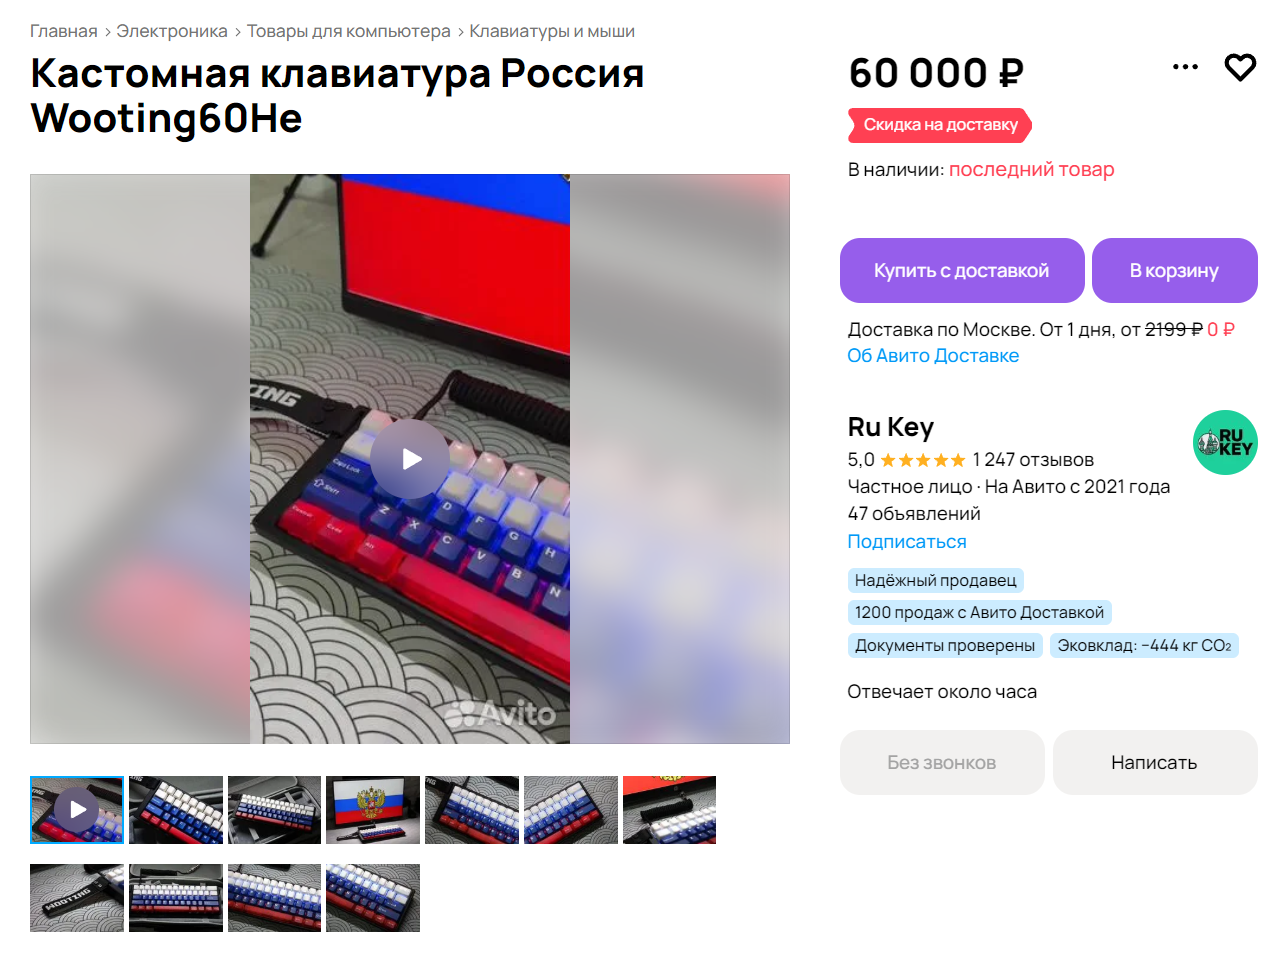Go to 'Главная' breadcrumb
The height and width of the screenshot is (965, 1282).
point(64,31)
